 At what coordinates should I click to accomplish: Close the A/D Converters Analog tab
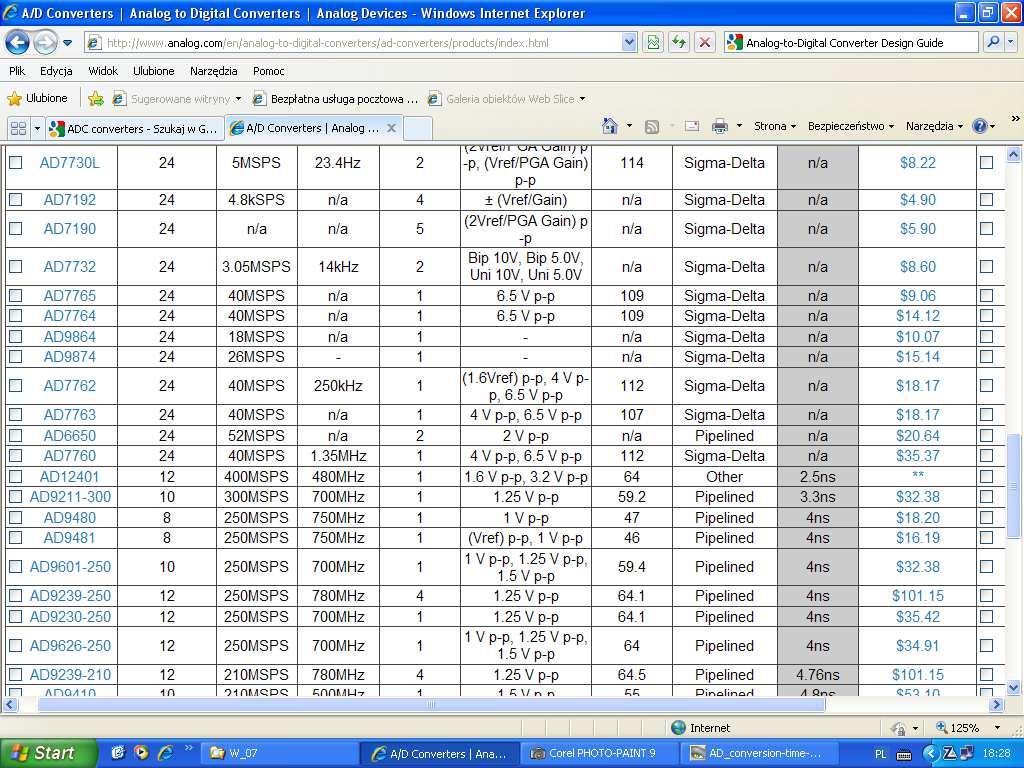391,128
